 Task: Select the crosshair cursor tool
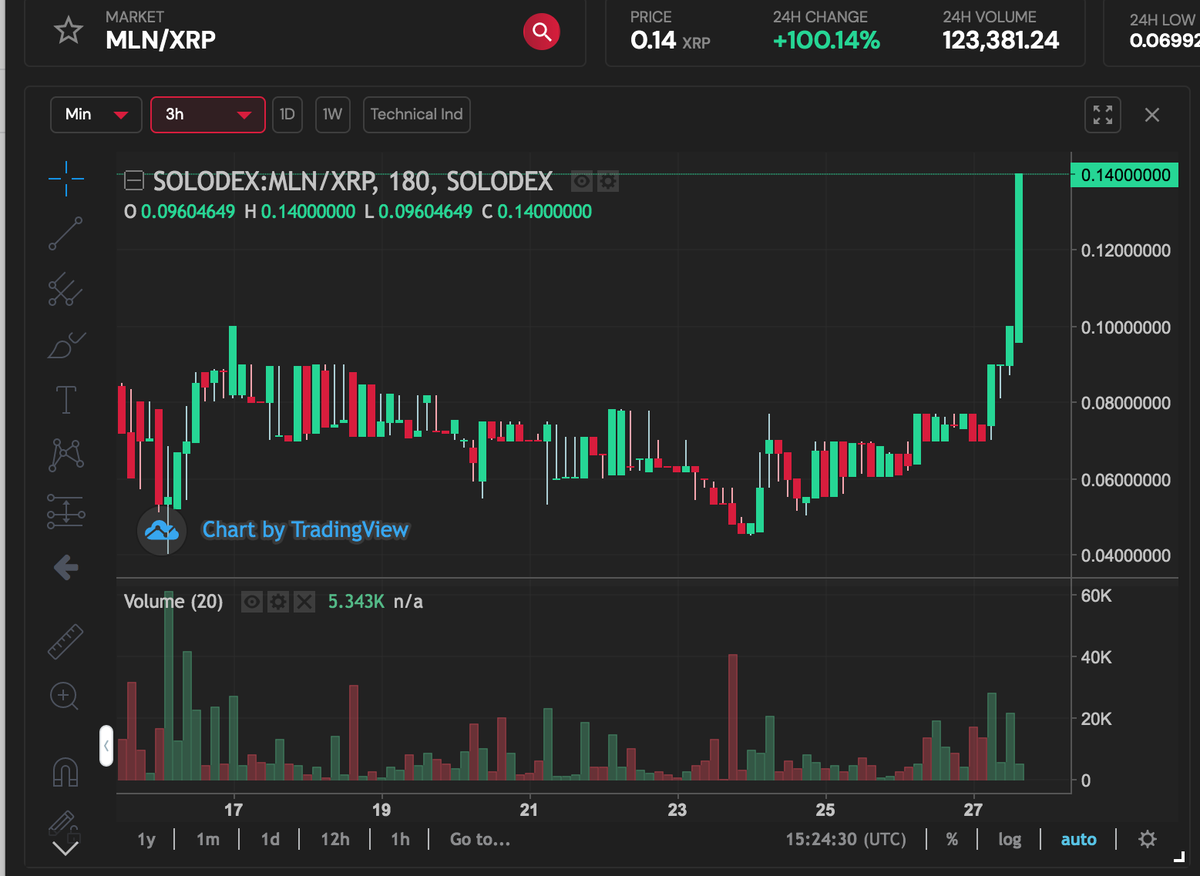(x=65, y=181)
